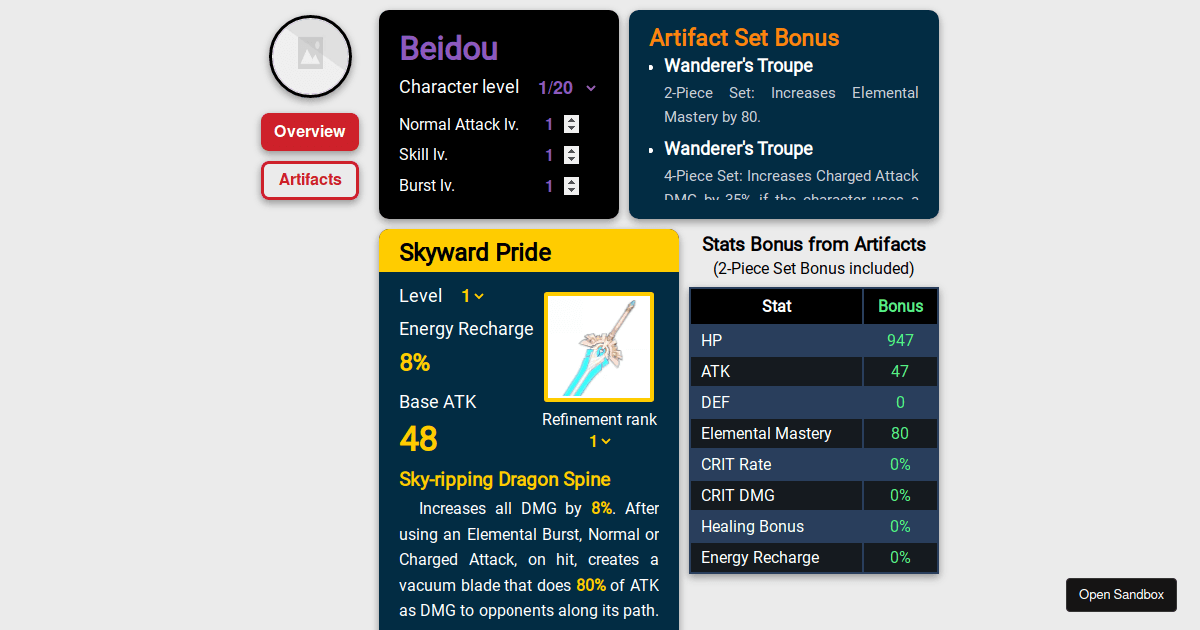Increase the Burst level with up arrow
The height and width of the screenshot is (630, 1200).
pos(571,181)
